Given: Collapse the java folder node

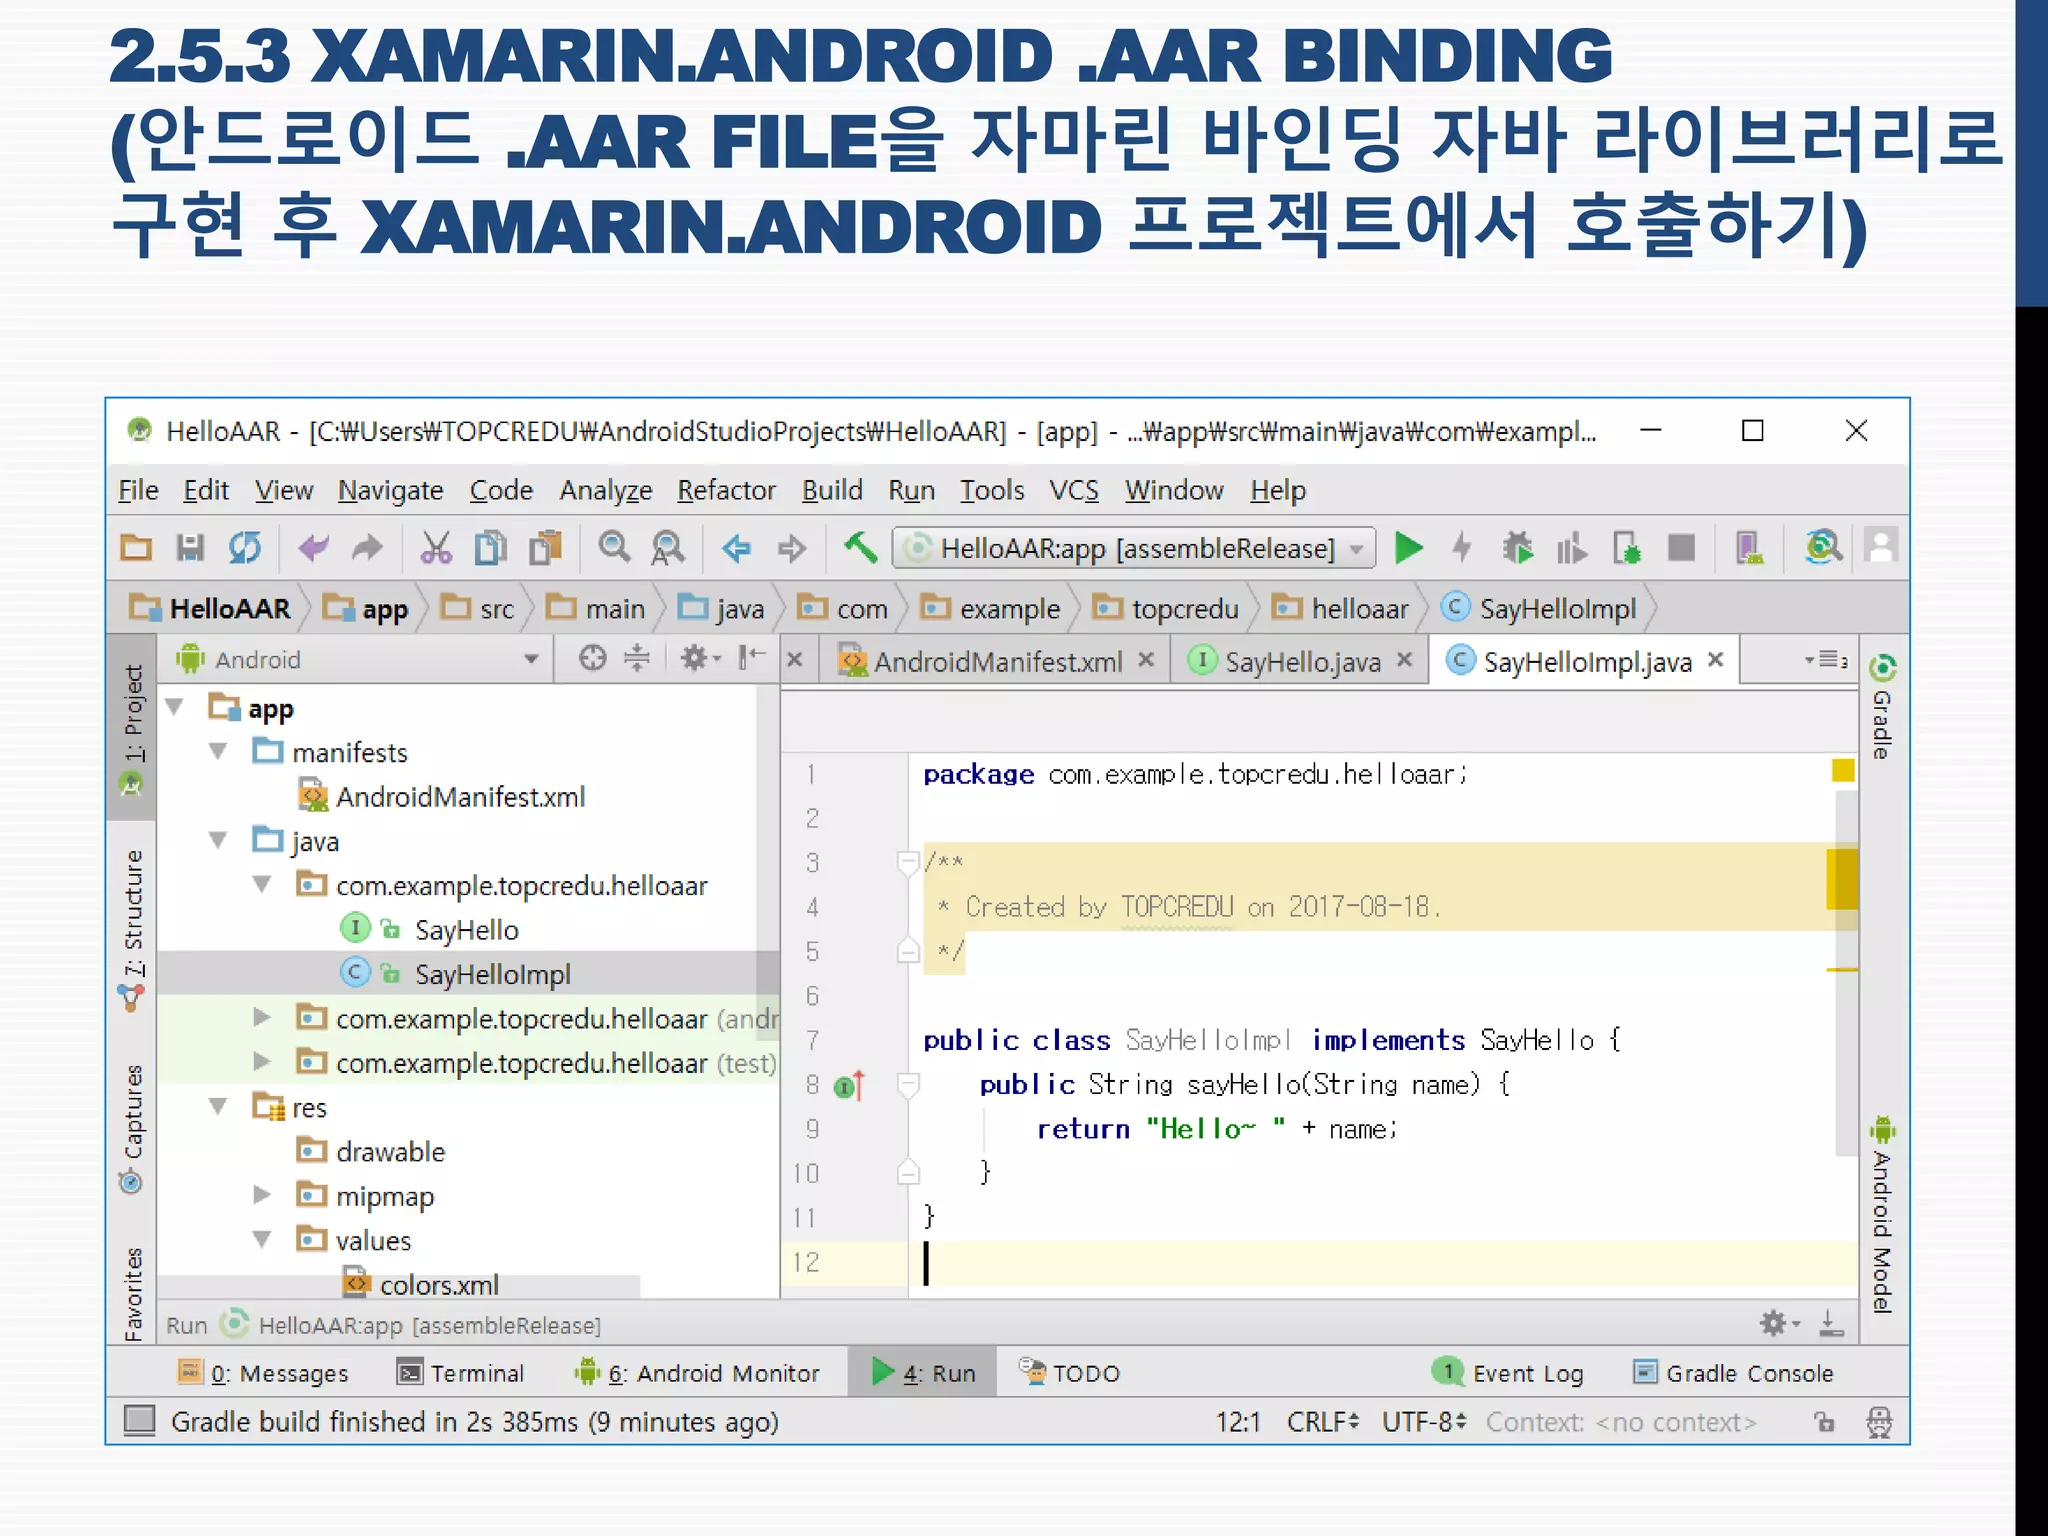Looking at the screenshot, I should 219,841.
